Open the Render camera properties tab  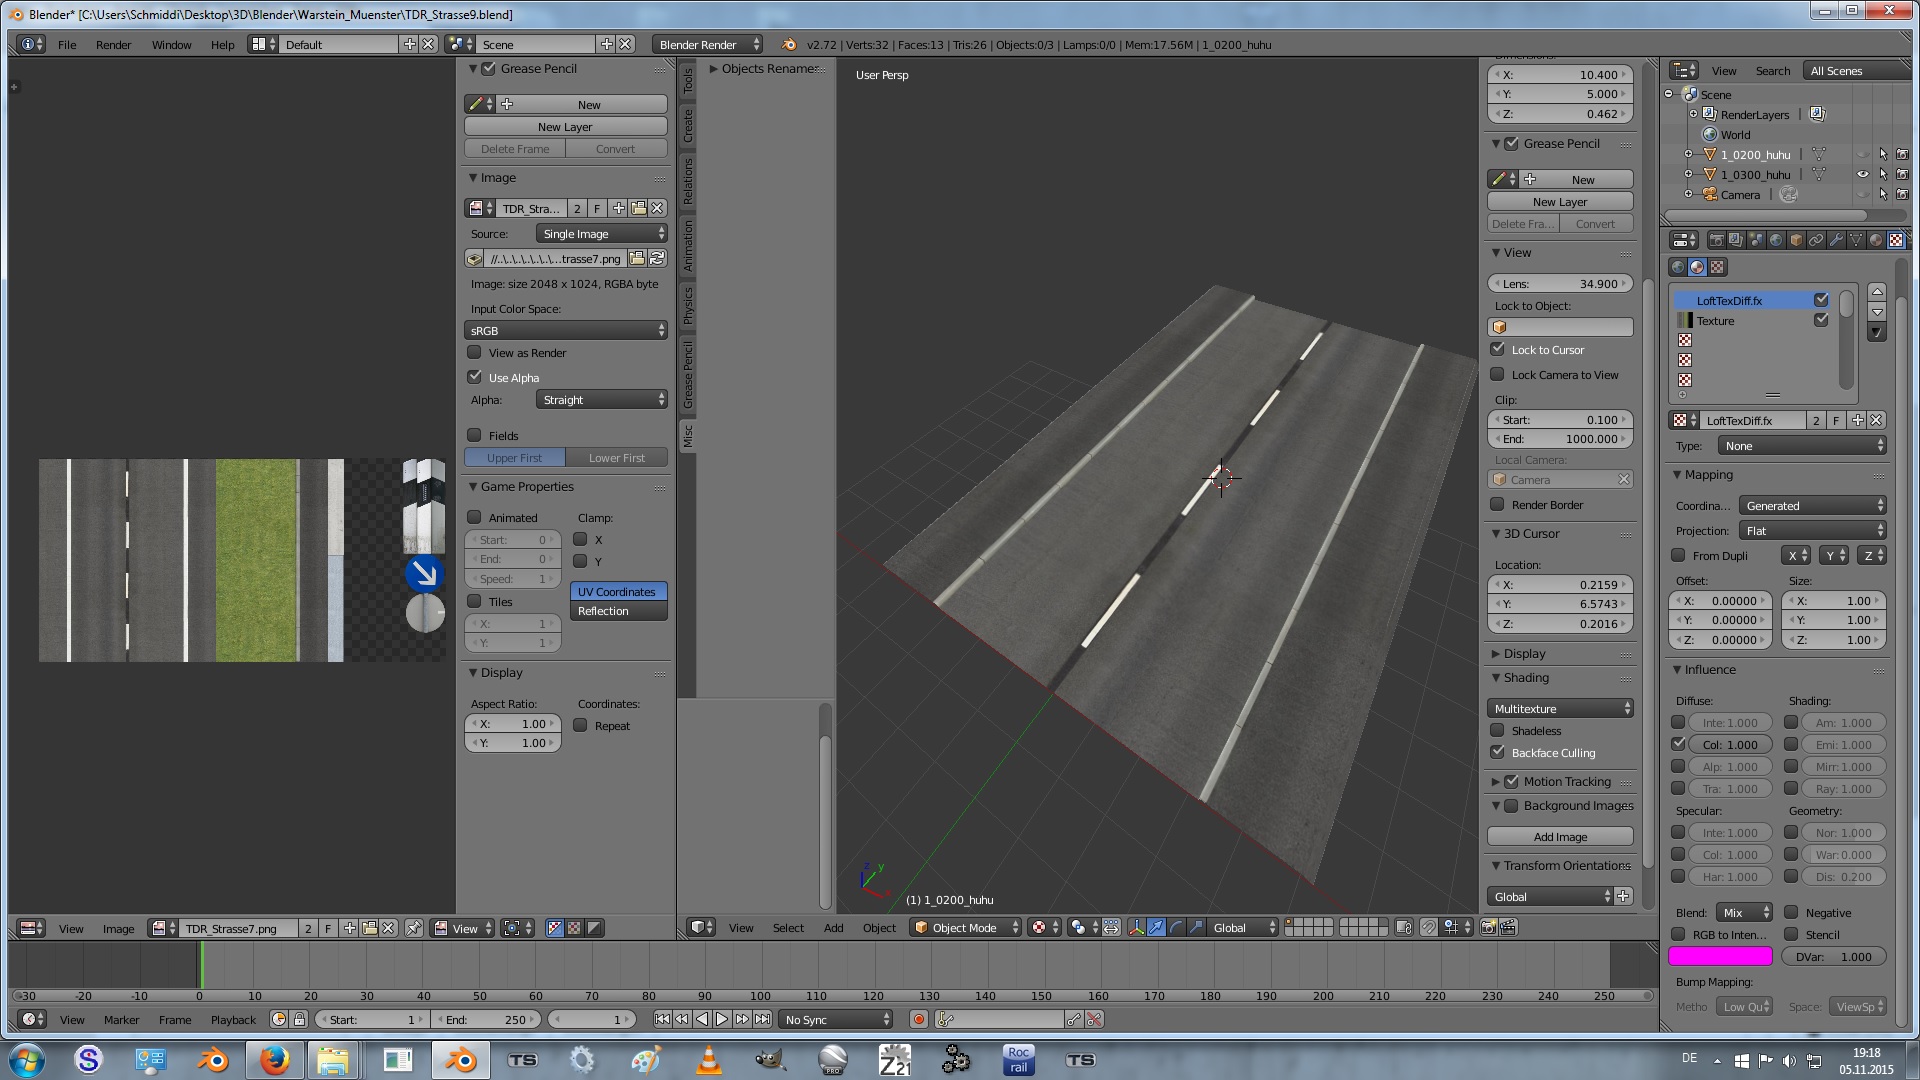point(1717,240)
